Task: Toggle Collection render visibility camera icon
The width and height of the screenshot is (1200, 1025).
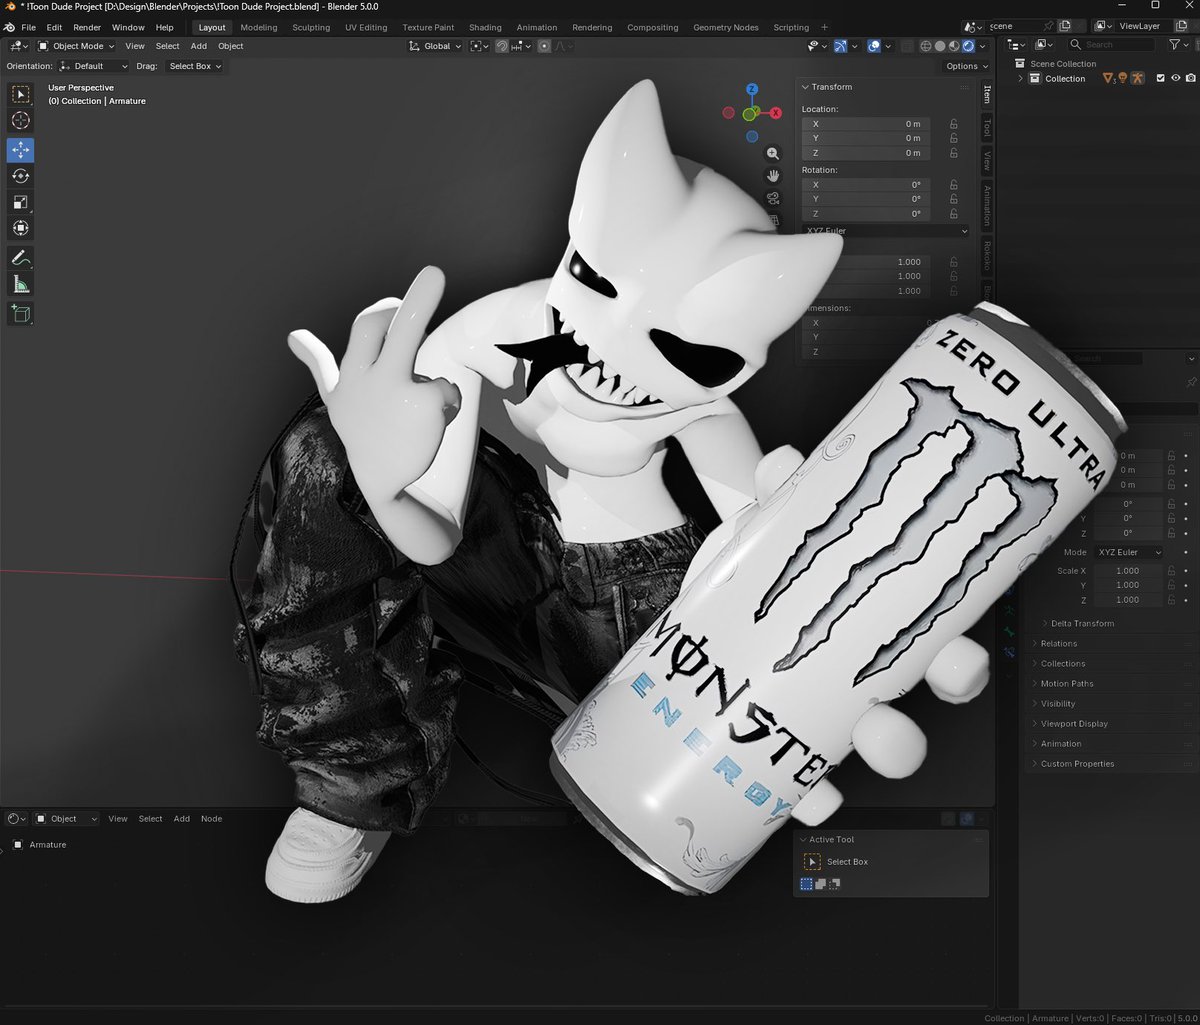Action: coord(1190,78)
